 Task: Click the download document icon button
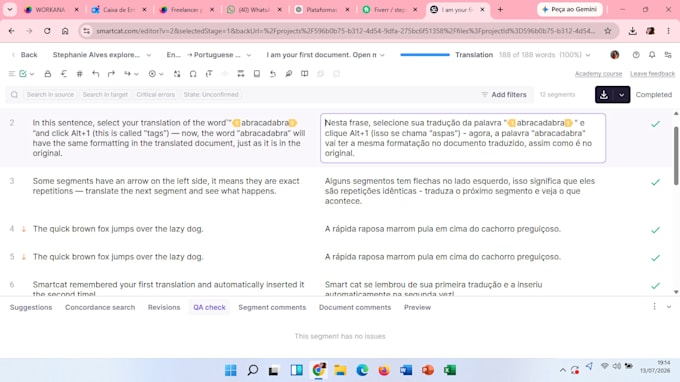(604, 95)
